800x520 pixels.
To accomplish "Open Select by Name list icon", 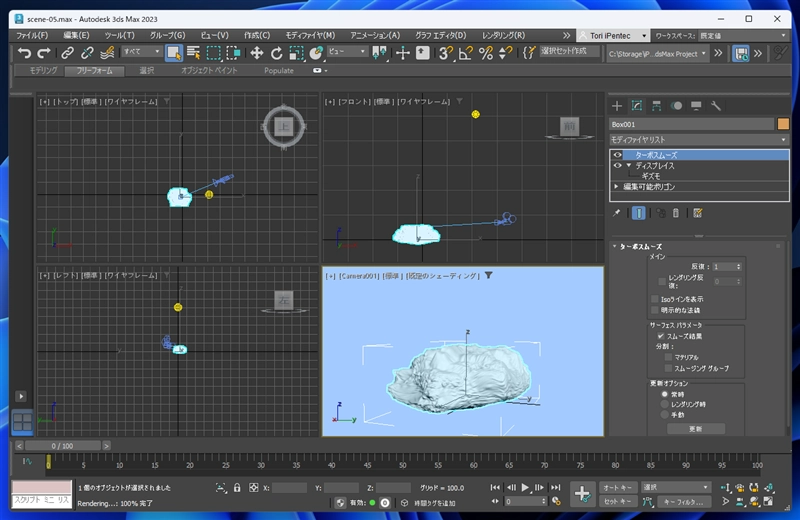I will (193, 53).
